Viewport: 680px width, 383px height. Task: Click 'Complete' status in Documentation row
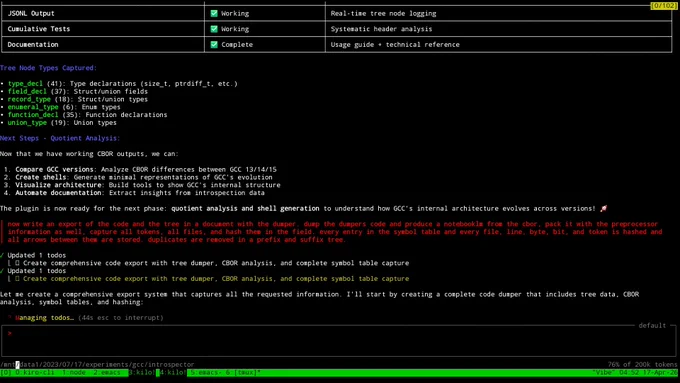tap(237, 45)
